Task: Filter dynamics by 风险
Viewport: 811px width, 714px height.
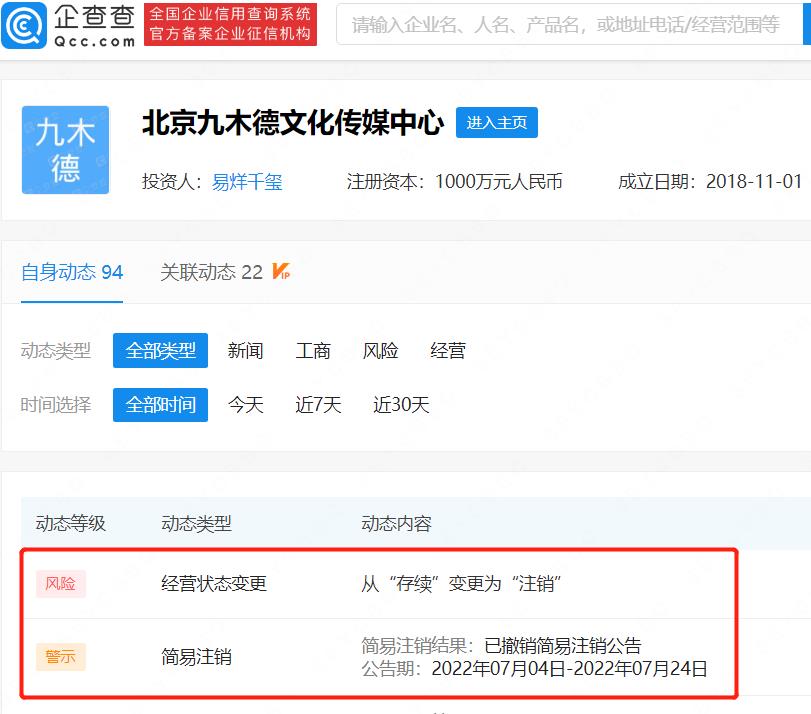Action: [380, 351]
